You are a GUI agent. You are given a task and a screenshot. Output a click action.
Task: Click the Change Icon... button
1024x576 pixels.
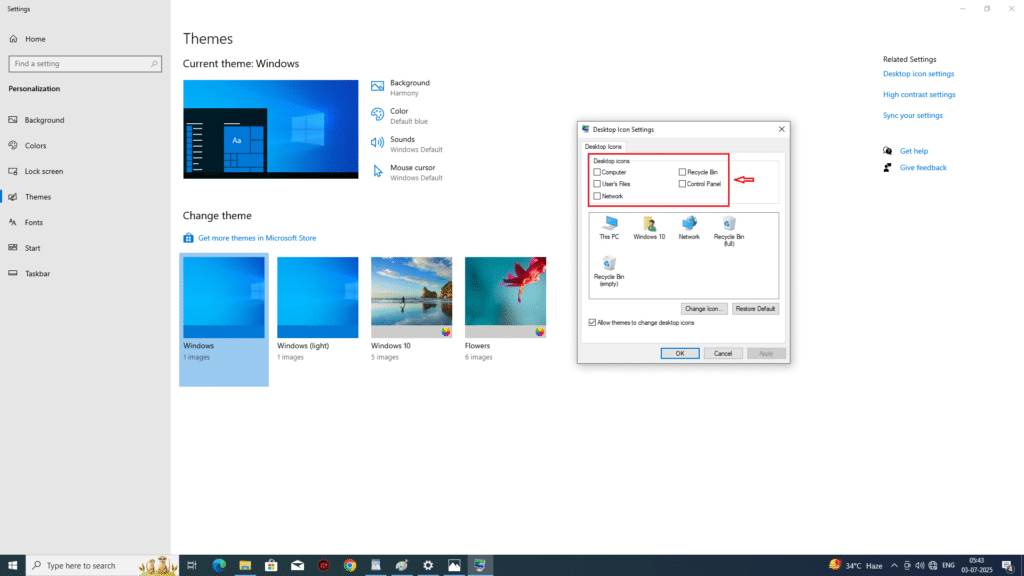point(703,309)
